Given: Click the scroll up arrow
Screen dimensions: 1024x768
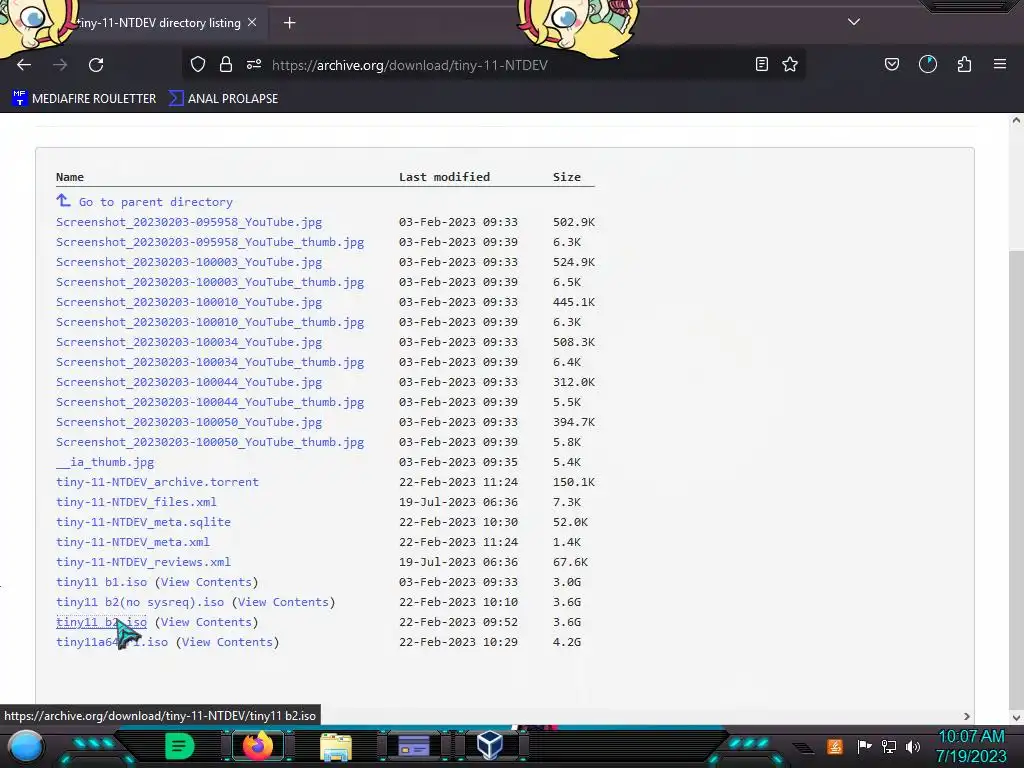Looking at the screenshot, I should pos(1016,120).
